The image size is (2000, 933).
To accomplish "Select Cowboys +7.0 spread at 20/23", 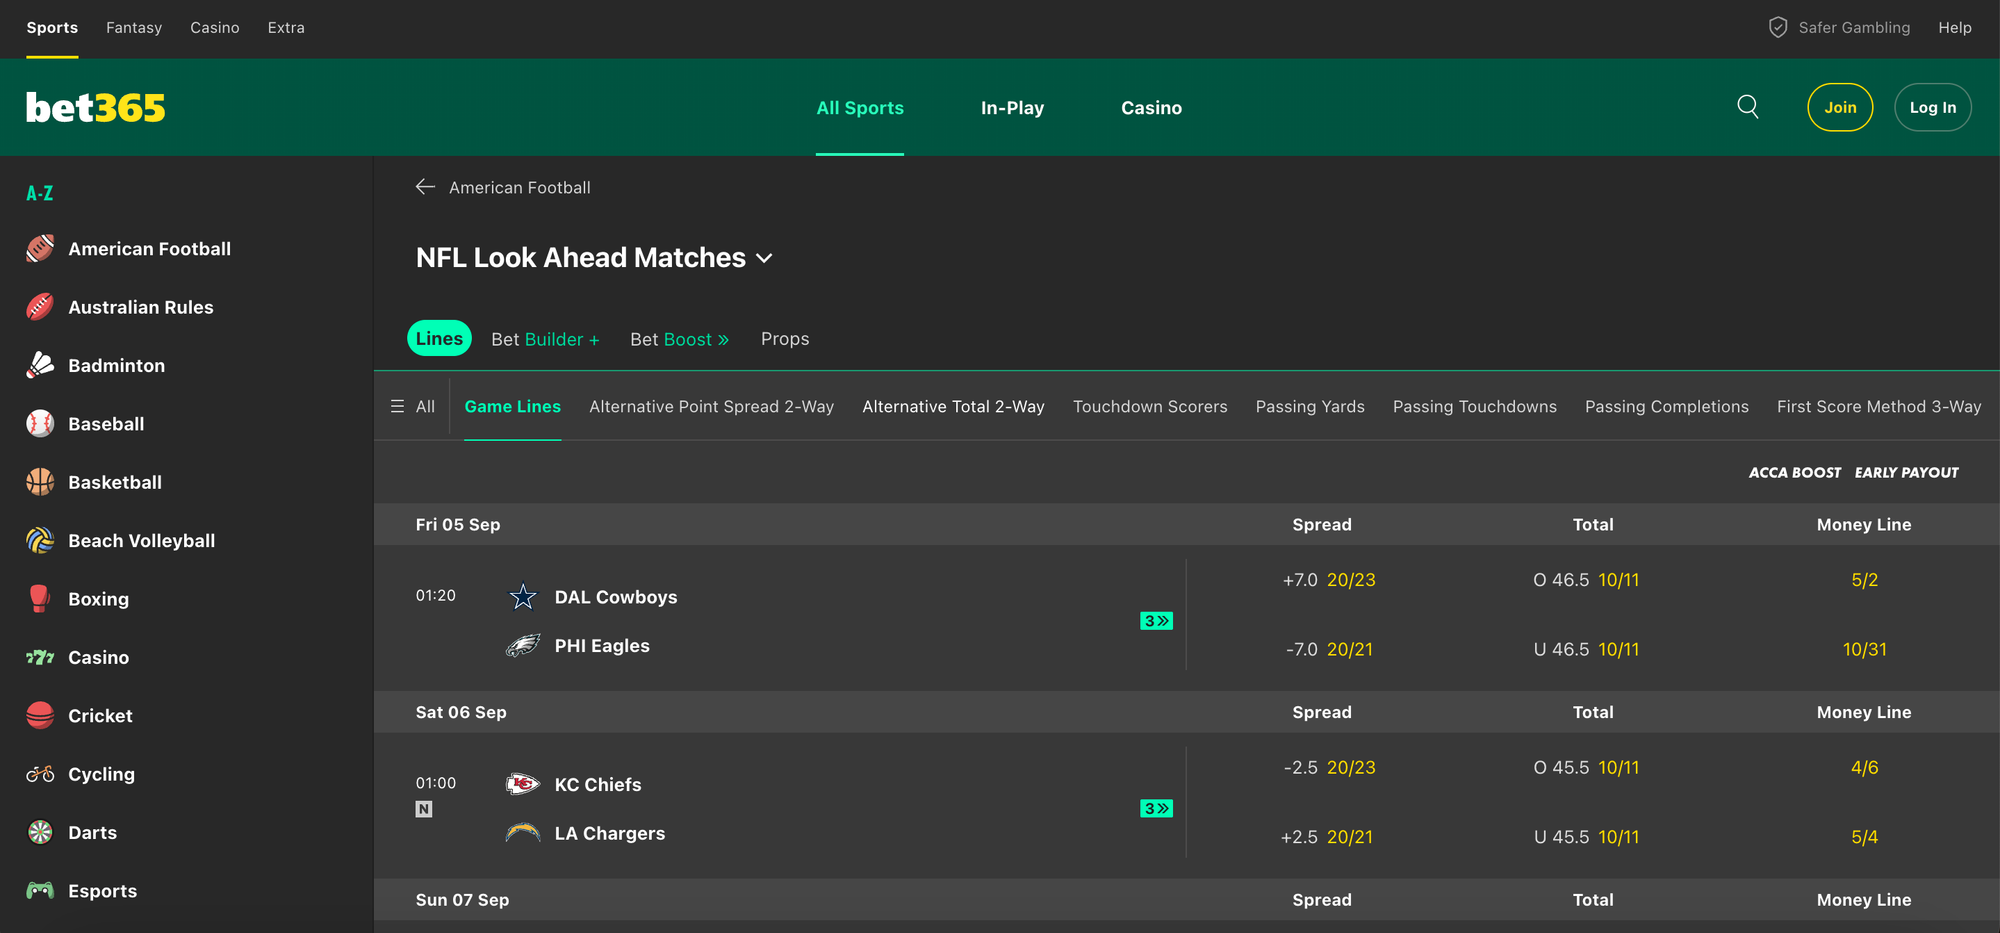I will [1329, 580].
